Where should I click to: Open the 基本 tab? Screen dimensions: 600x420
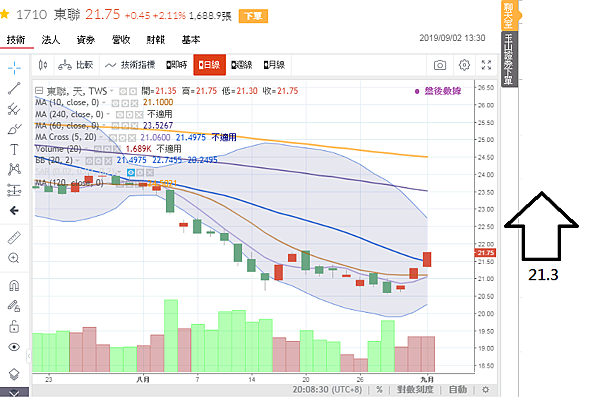point(191,40)
